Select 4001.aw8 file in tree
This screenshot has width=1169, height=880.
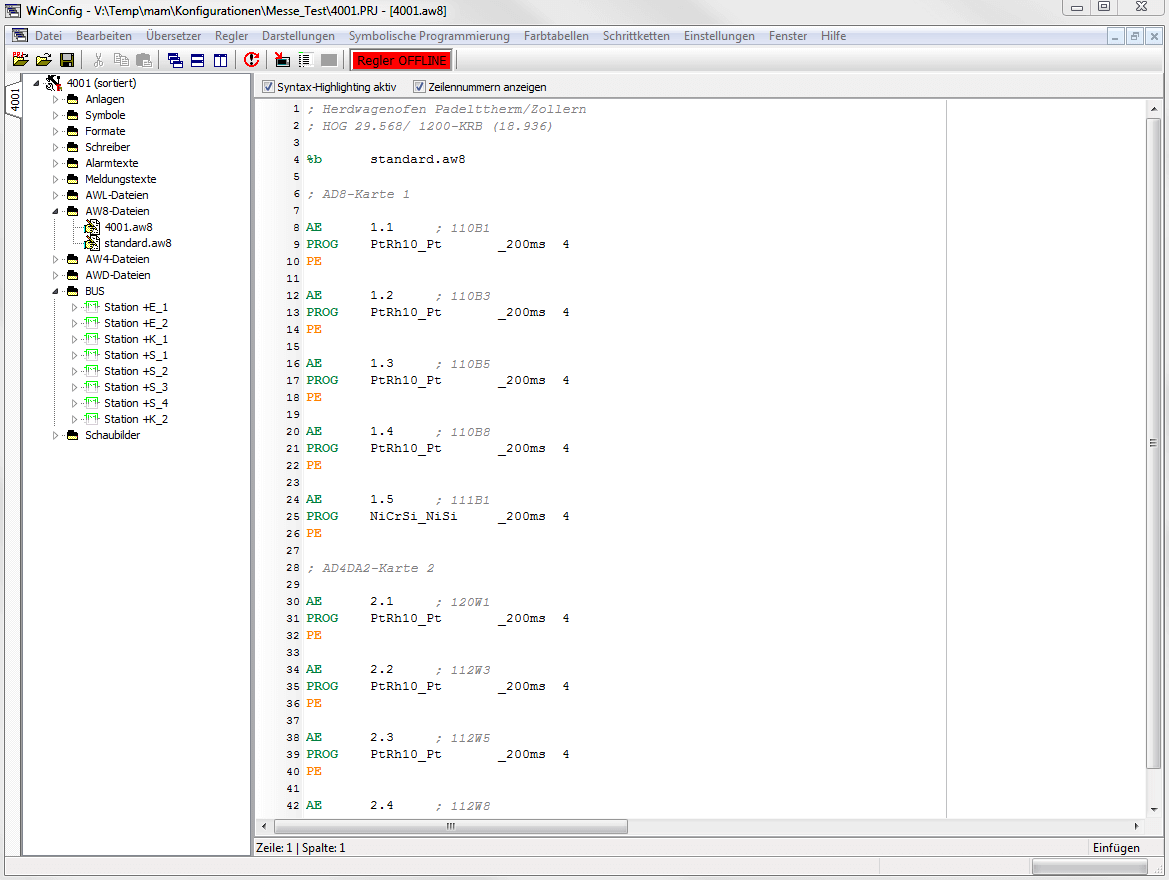click(128, 227)
